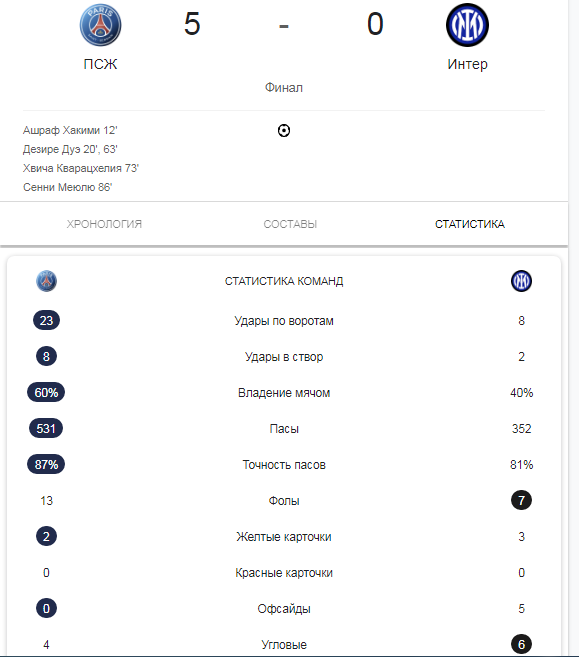Click the 23 shots badge for PSG
Image resolution: width=579 pixels, height=657 pixels.
coord(47,320)
